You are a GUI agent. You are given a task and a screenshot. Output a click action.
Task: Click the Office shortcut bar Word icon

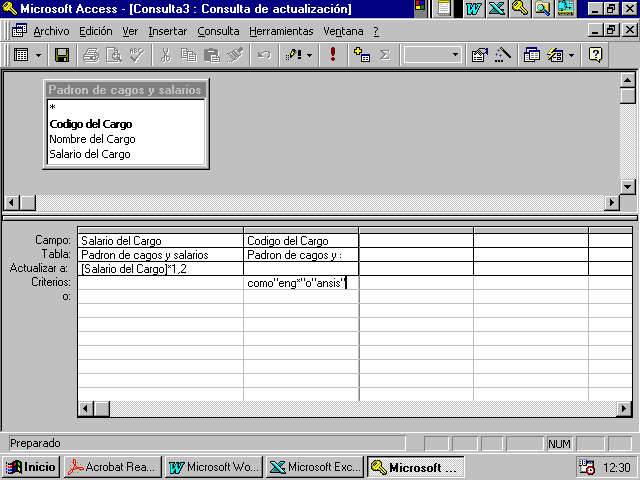(473, 8)
